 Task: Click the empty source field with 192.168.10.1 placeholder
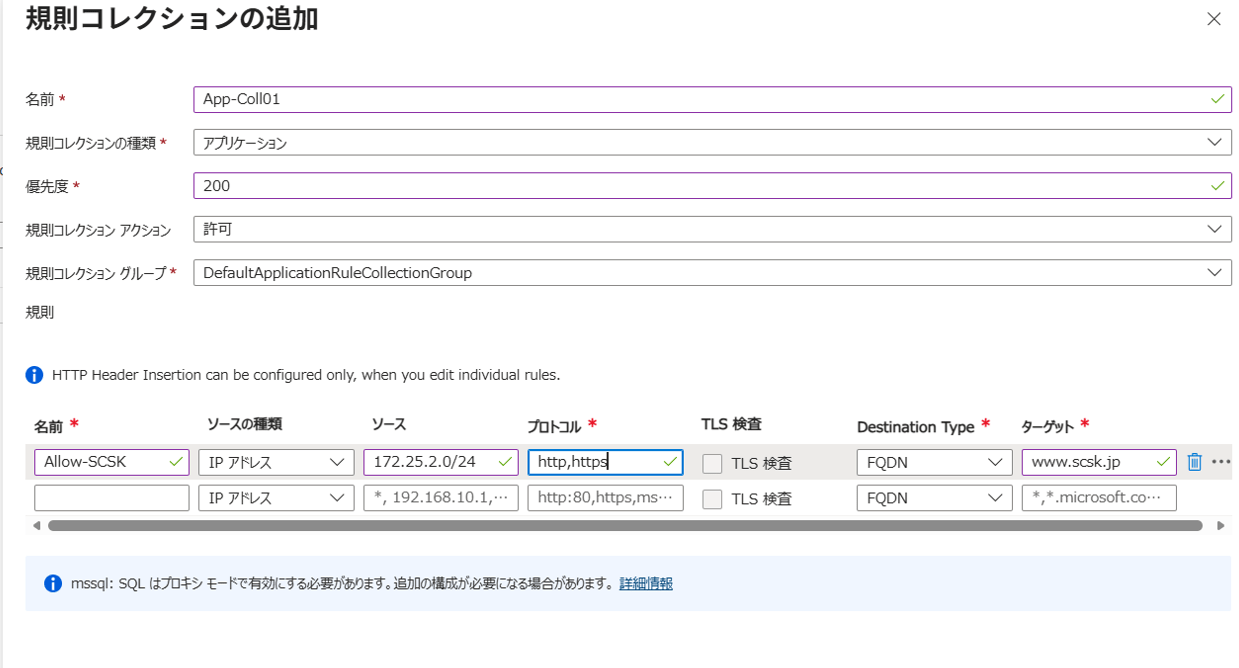[441, 498]
